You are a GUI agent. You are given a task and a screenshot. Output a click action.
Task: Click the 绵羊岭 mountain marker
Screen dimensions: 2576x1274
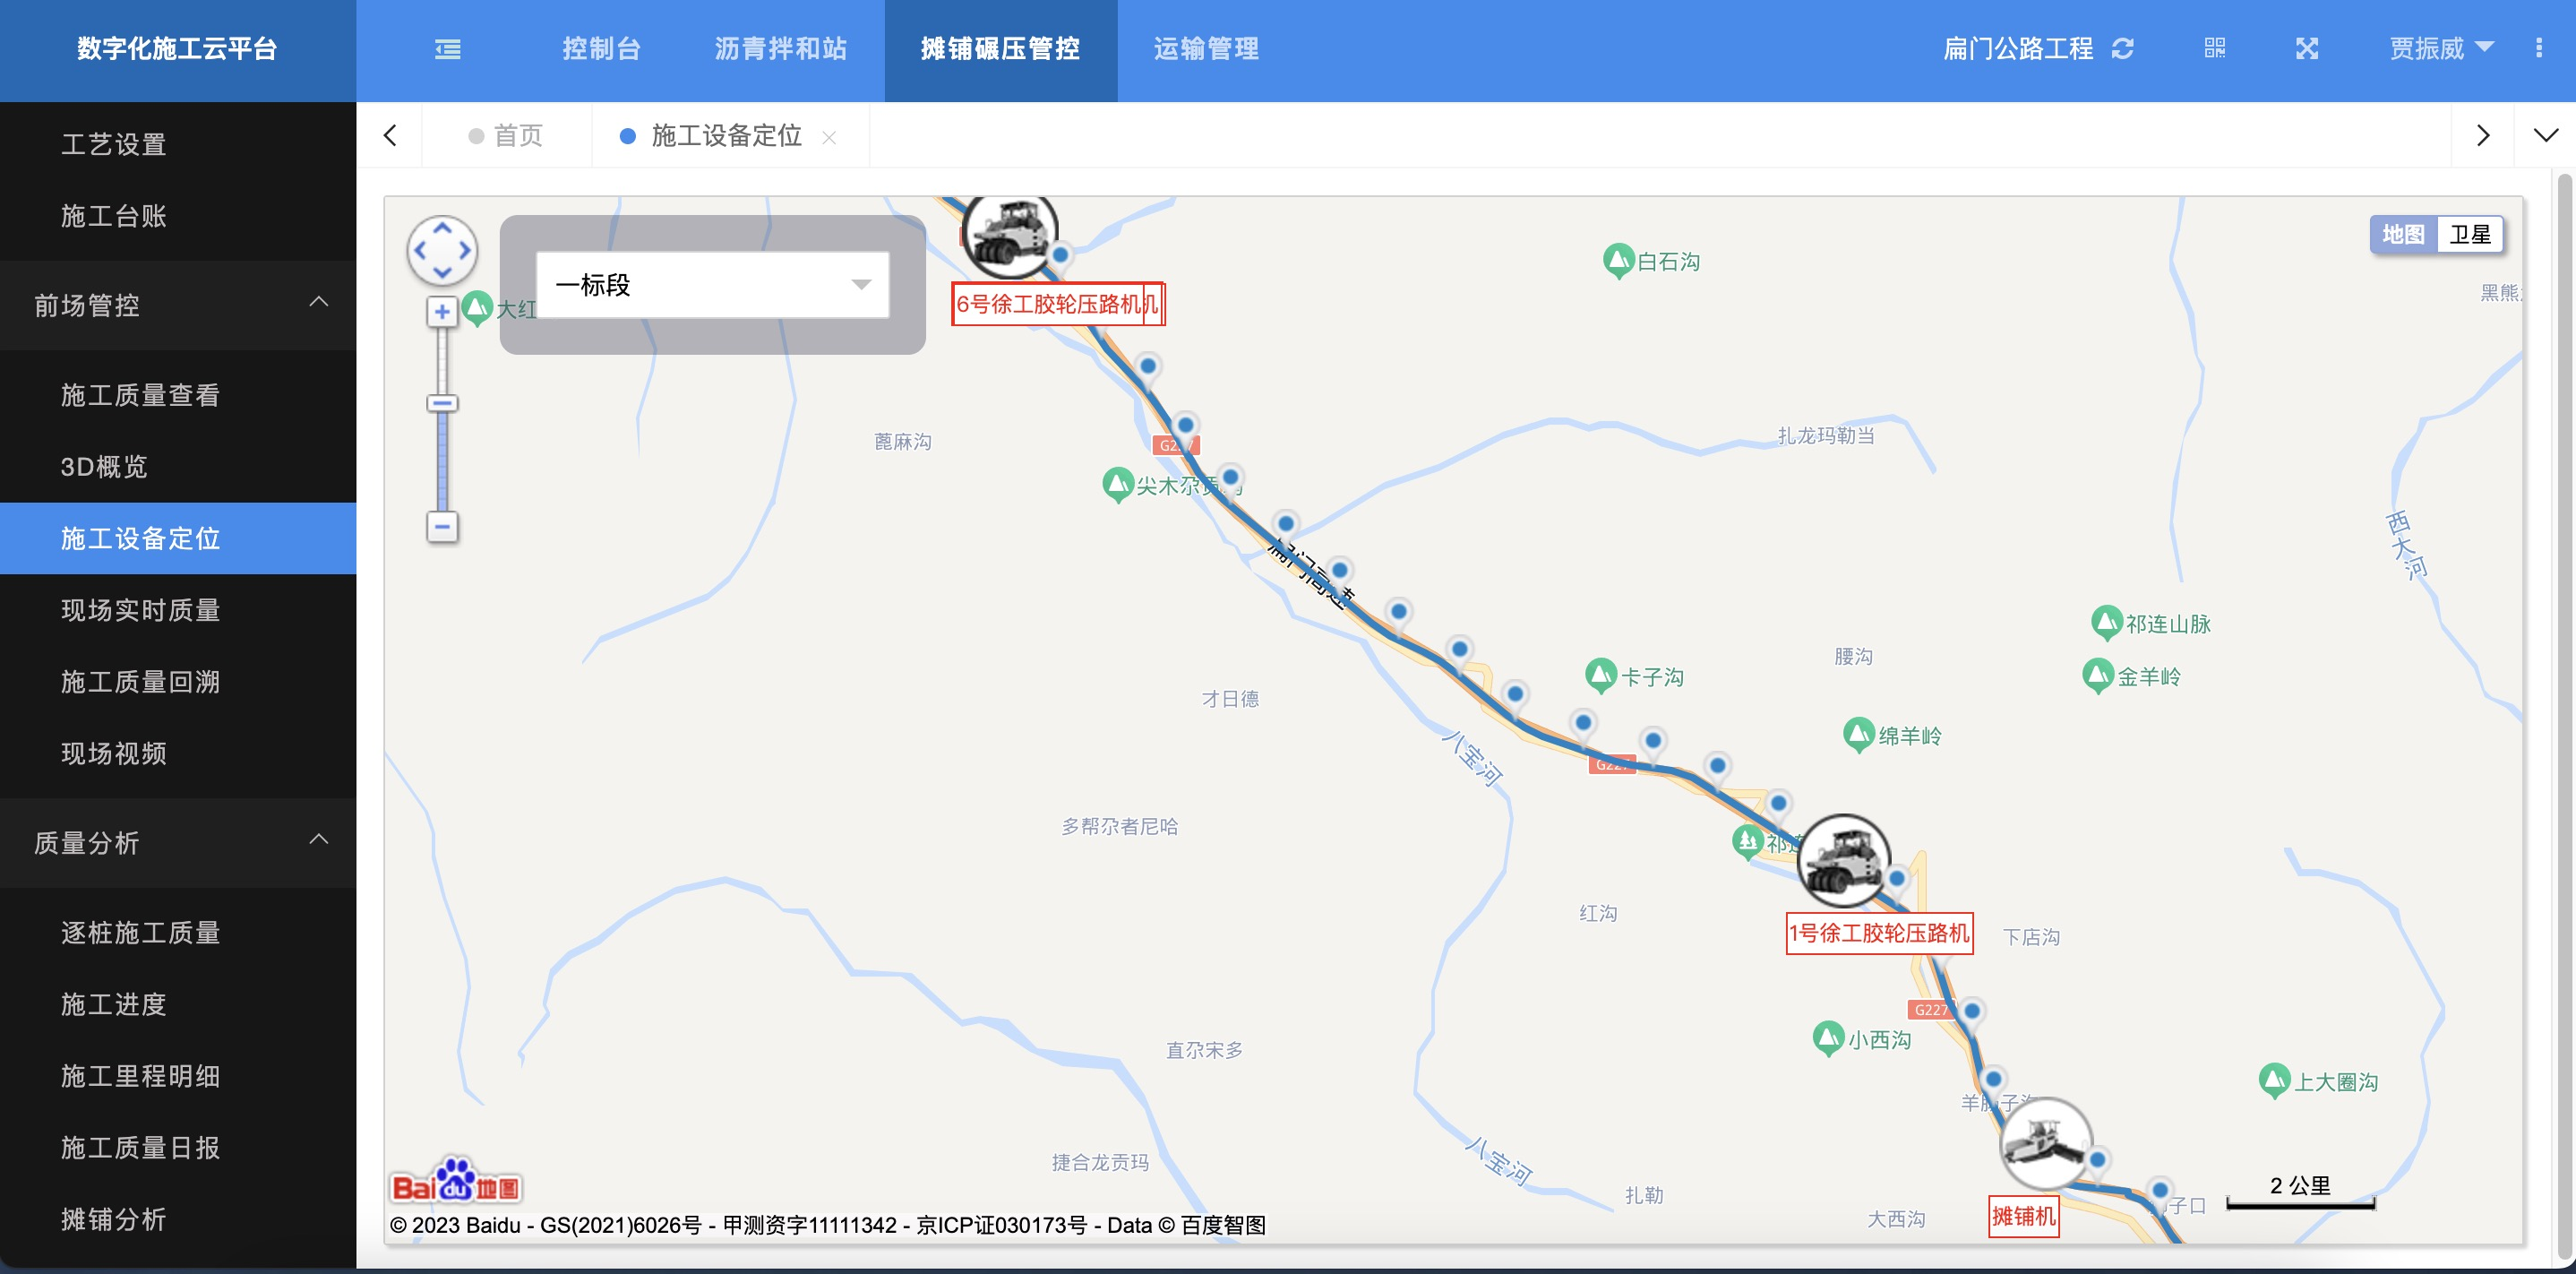coord(1858,735)
